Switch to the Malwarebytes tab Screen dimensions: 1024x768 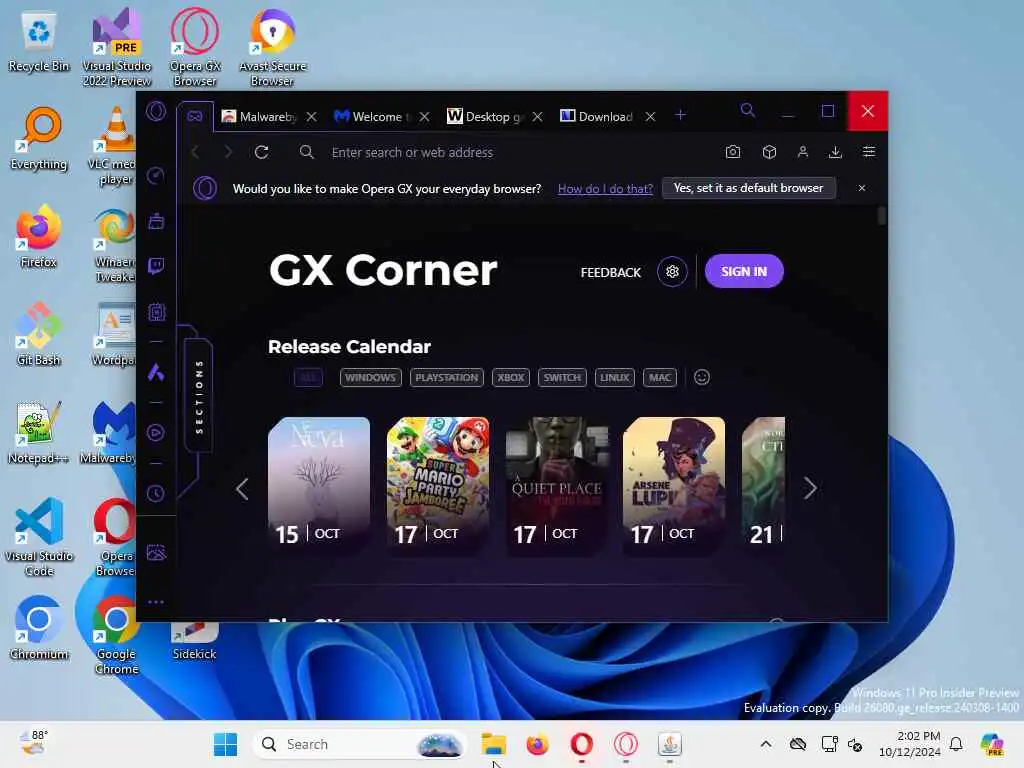(259, 116)
